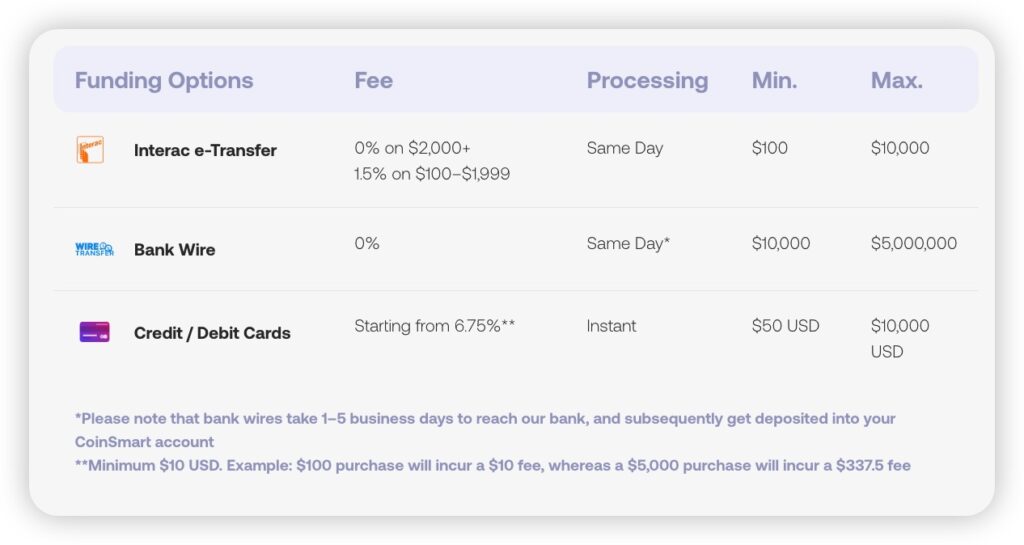Click the 1.5% on $100–$1,999 fee text
This screenshot has width=1024, height=545.
pyautogui.click(x=432, y=174)
